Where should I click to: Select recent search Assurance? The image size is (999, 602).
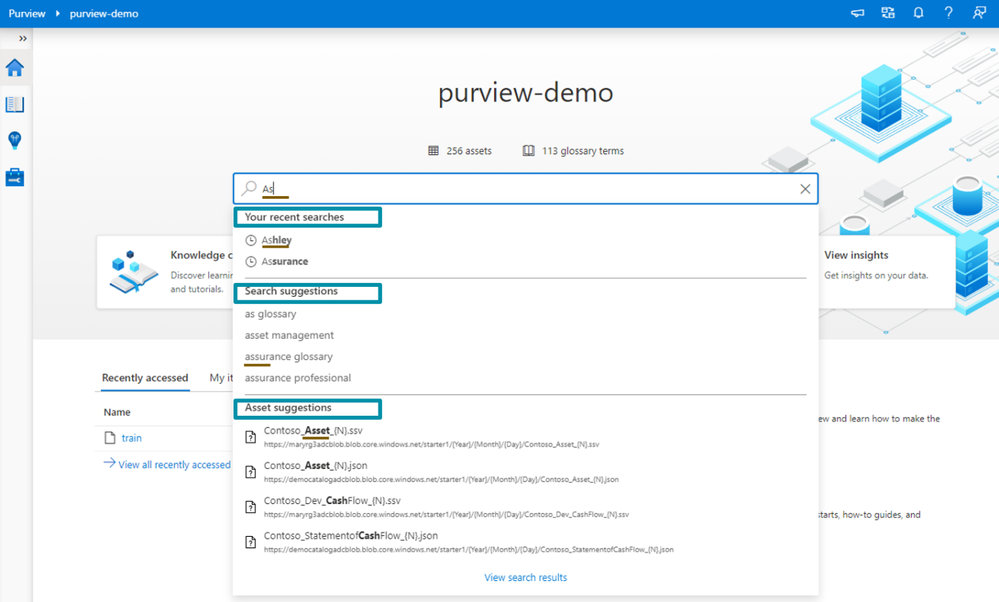[284, 261]
